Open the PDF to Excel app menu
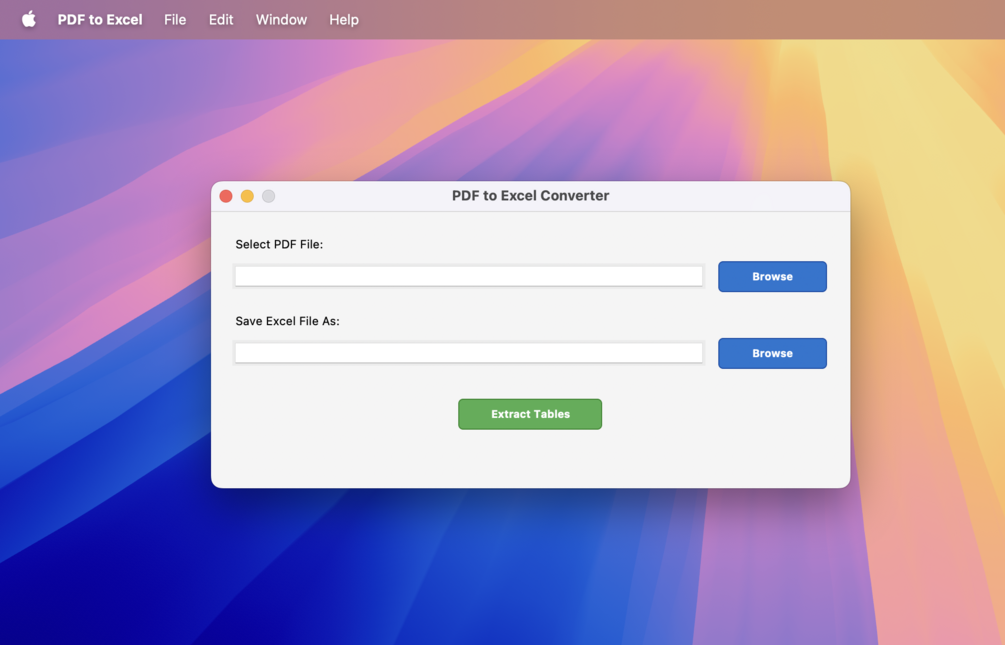The image size is (1005, 645). click(100, 20)
